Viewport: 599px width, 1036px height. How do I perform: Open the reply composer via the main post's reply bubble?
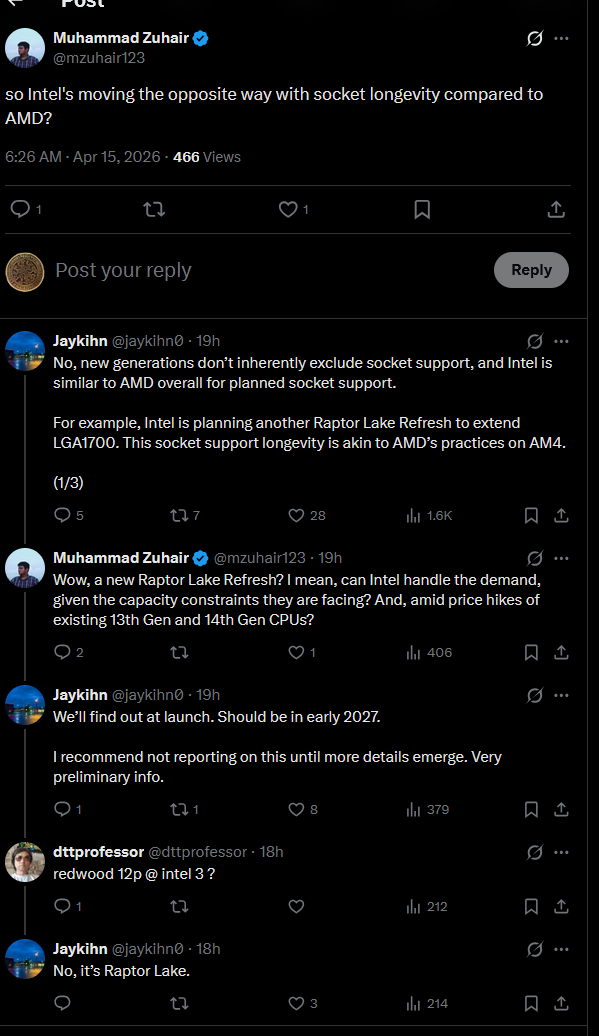pos(22,209)
